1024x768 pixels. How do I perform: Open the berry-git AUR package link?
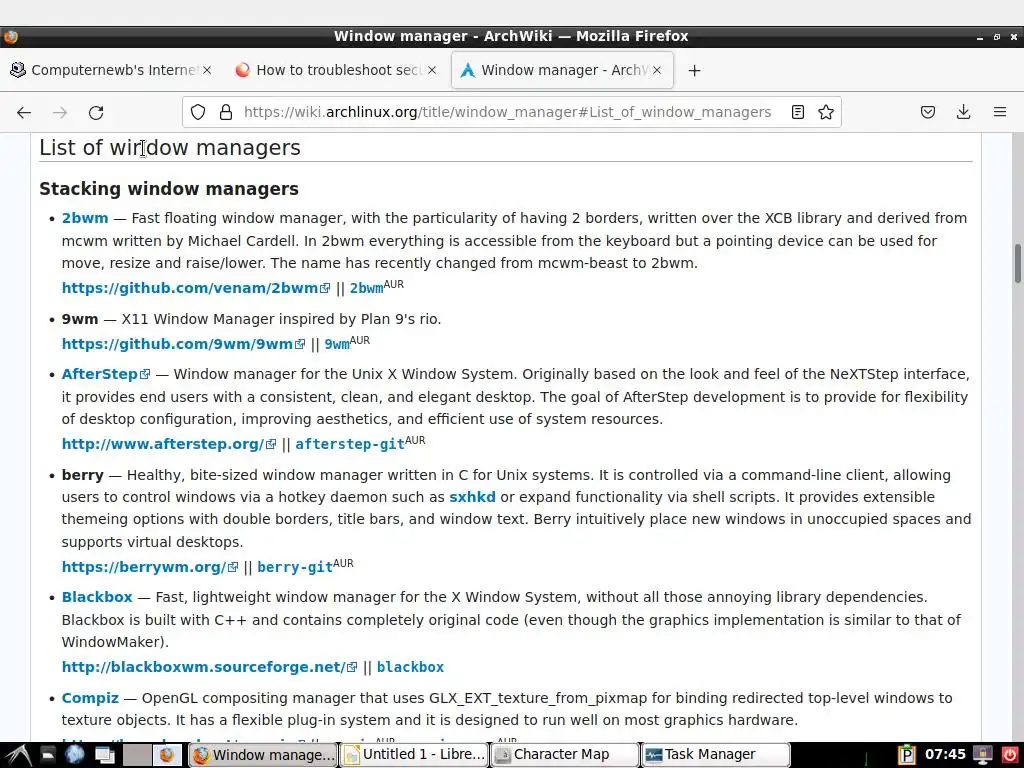click(x=295, y=567)
